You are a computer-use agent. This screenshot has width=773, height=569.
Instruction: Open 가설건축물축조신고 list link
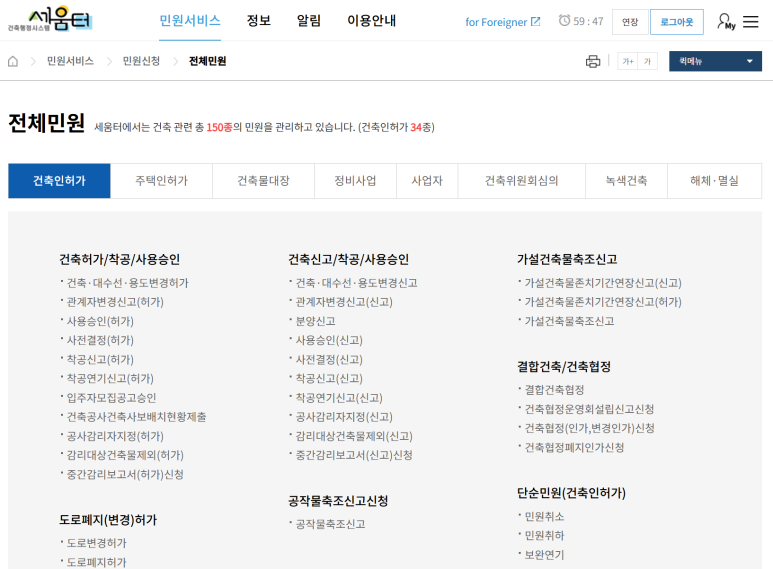569,321
